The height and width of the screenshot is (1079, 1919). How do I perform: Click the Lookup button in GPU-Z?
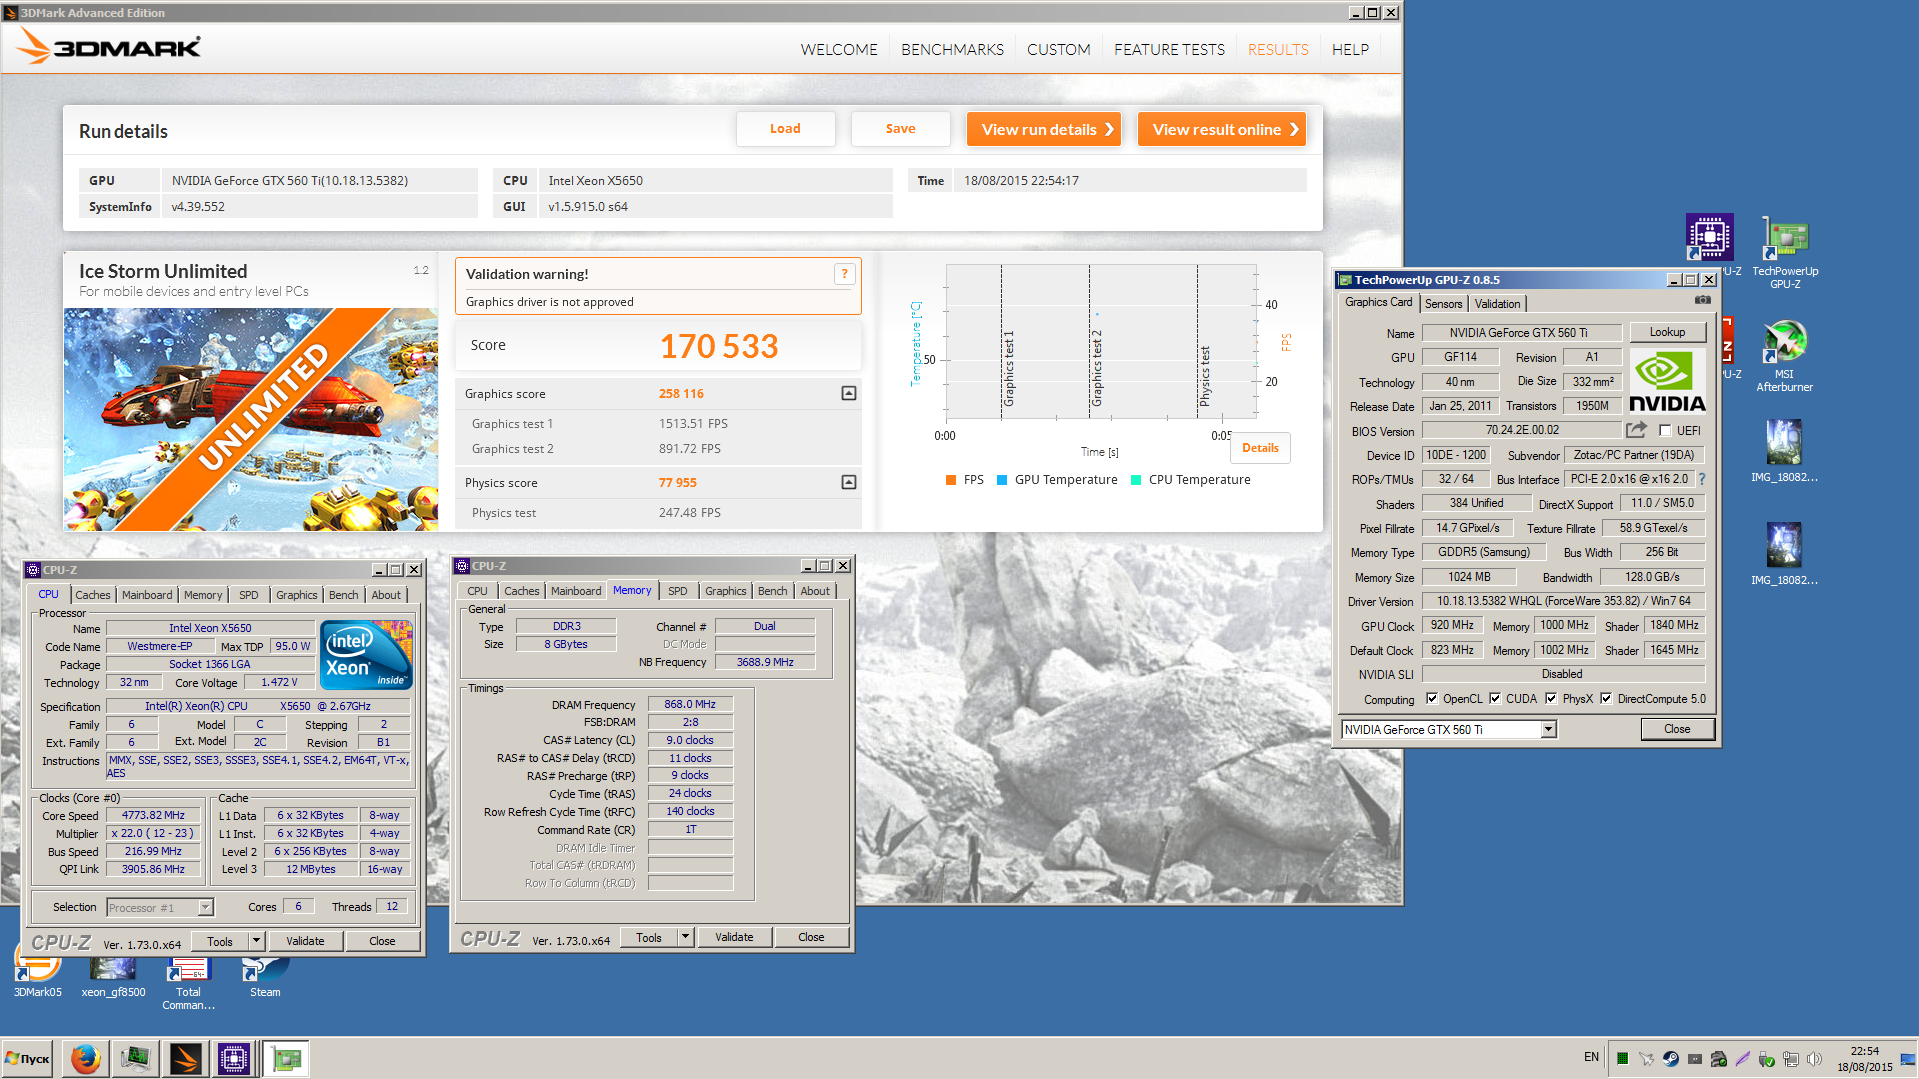tap(1667, 332)
